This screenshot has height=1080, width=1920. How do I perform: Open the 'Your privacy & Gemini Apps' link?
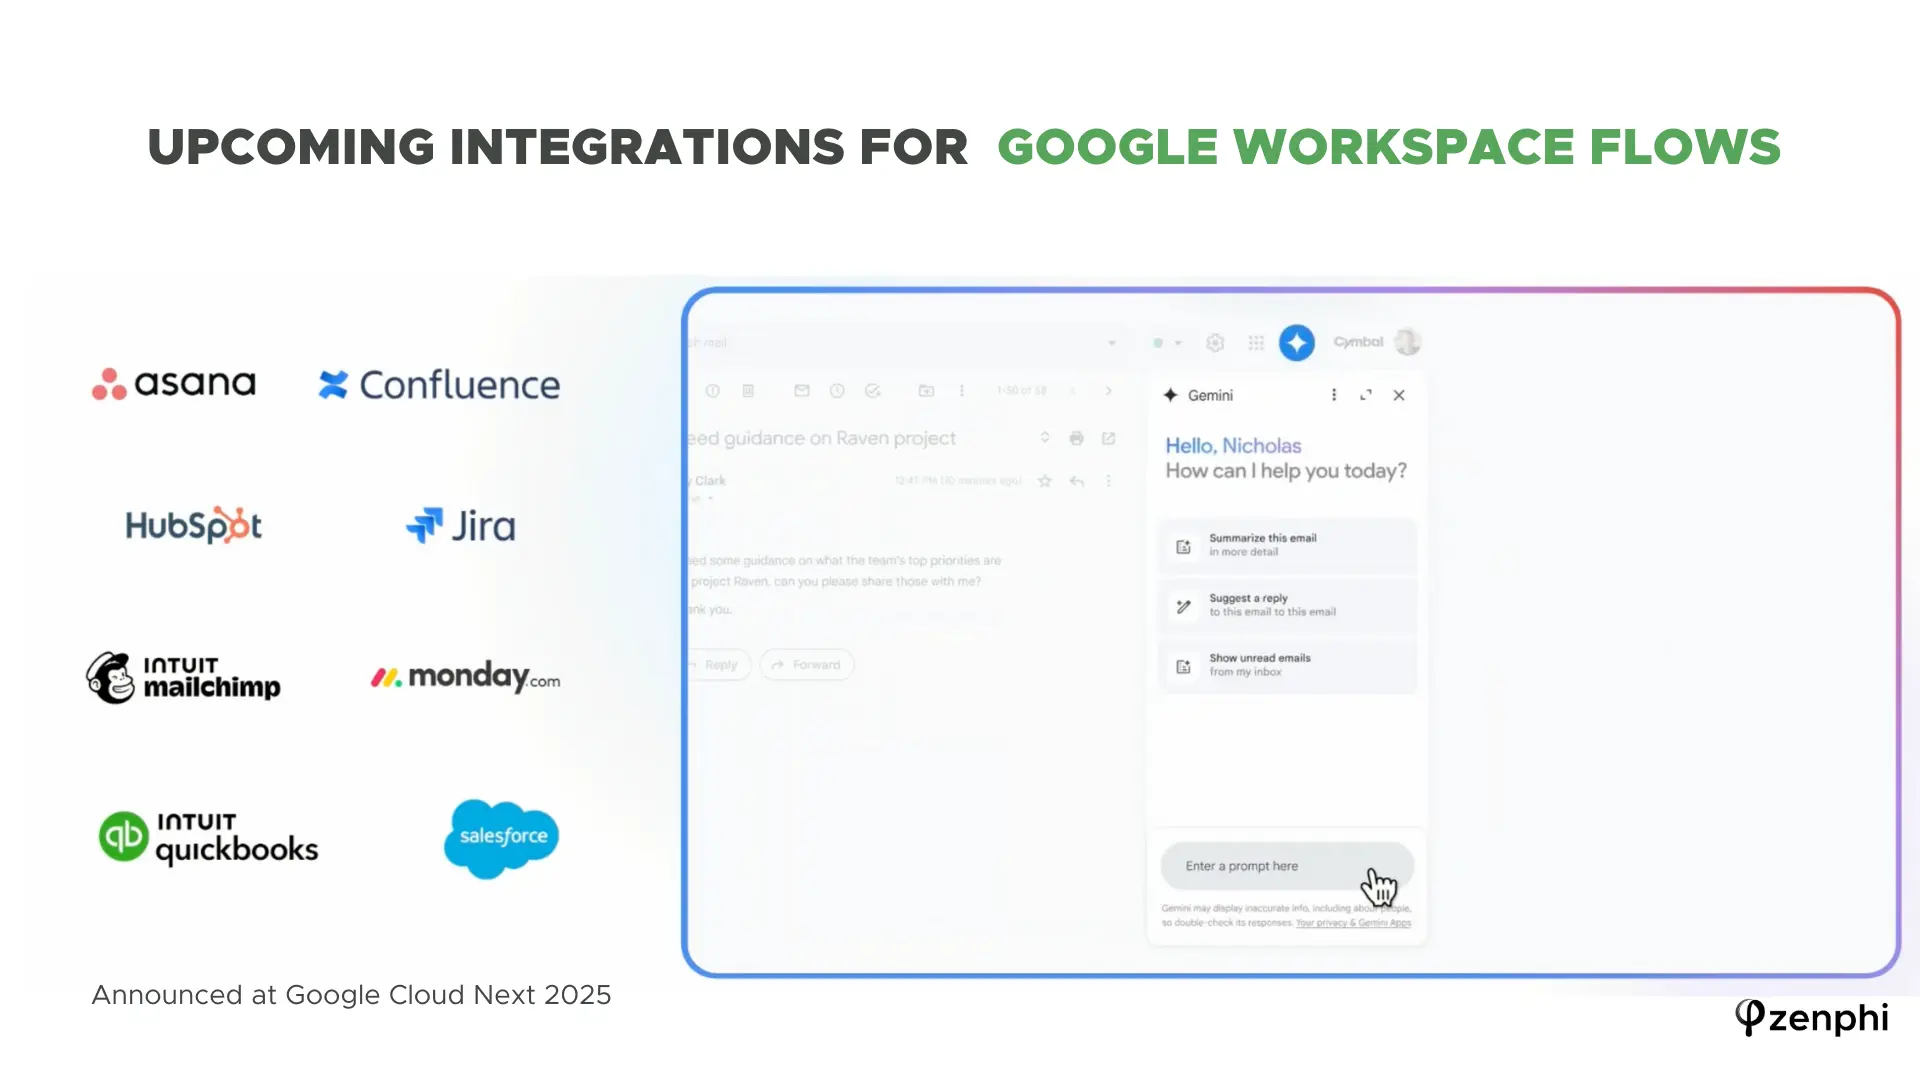coord(1353,923)
